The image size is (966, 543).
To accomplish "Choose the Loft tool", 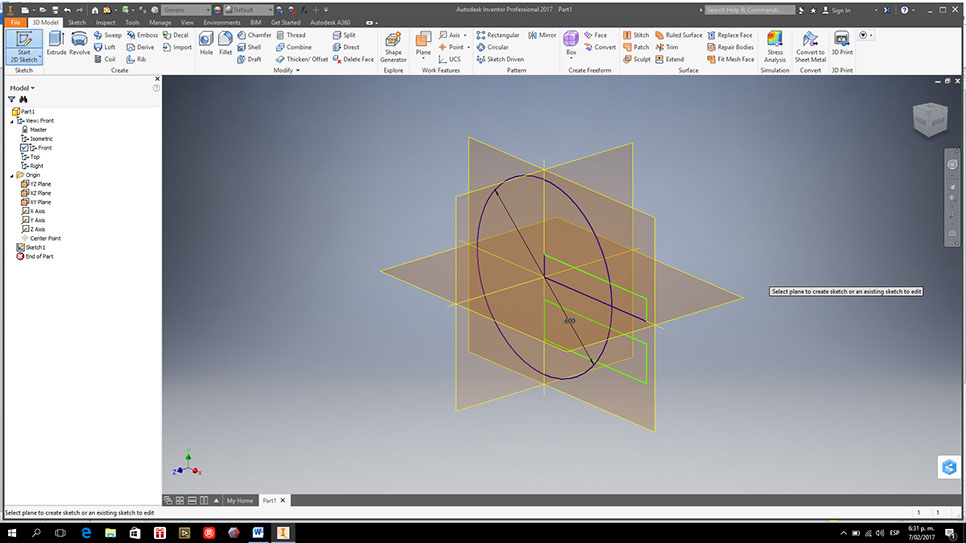I will [x=105, y=47].
